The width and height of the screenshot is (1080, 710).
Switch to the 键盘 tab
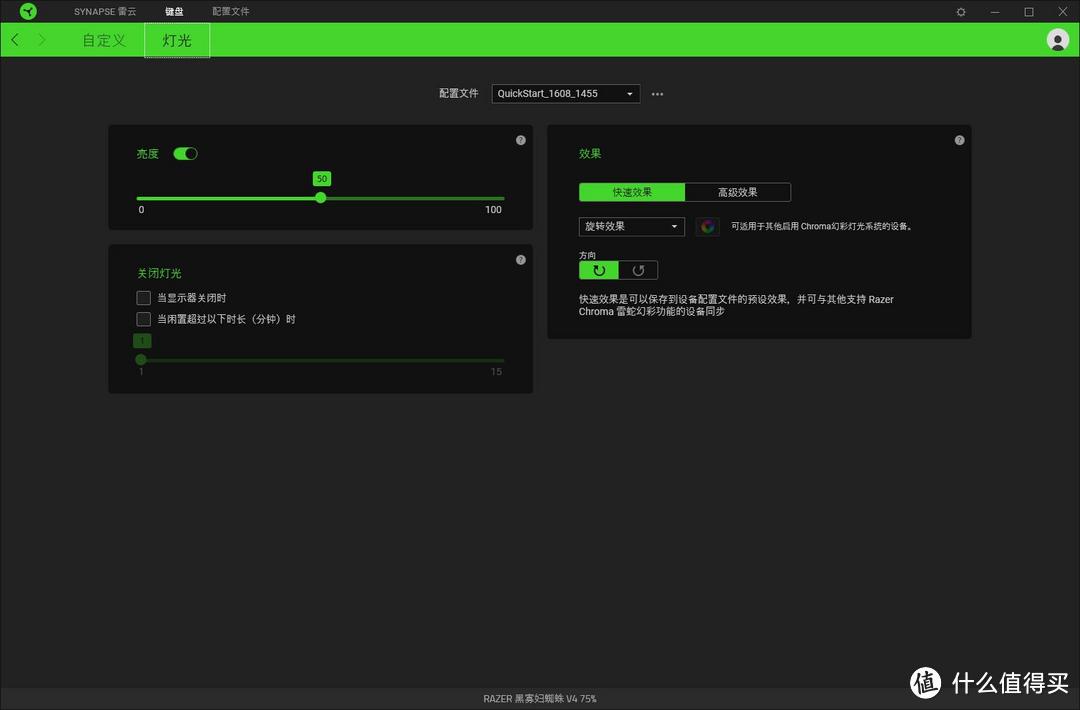tap(174, 12)
